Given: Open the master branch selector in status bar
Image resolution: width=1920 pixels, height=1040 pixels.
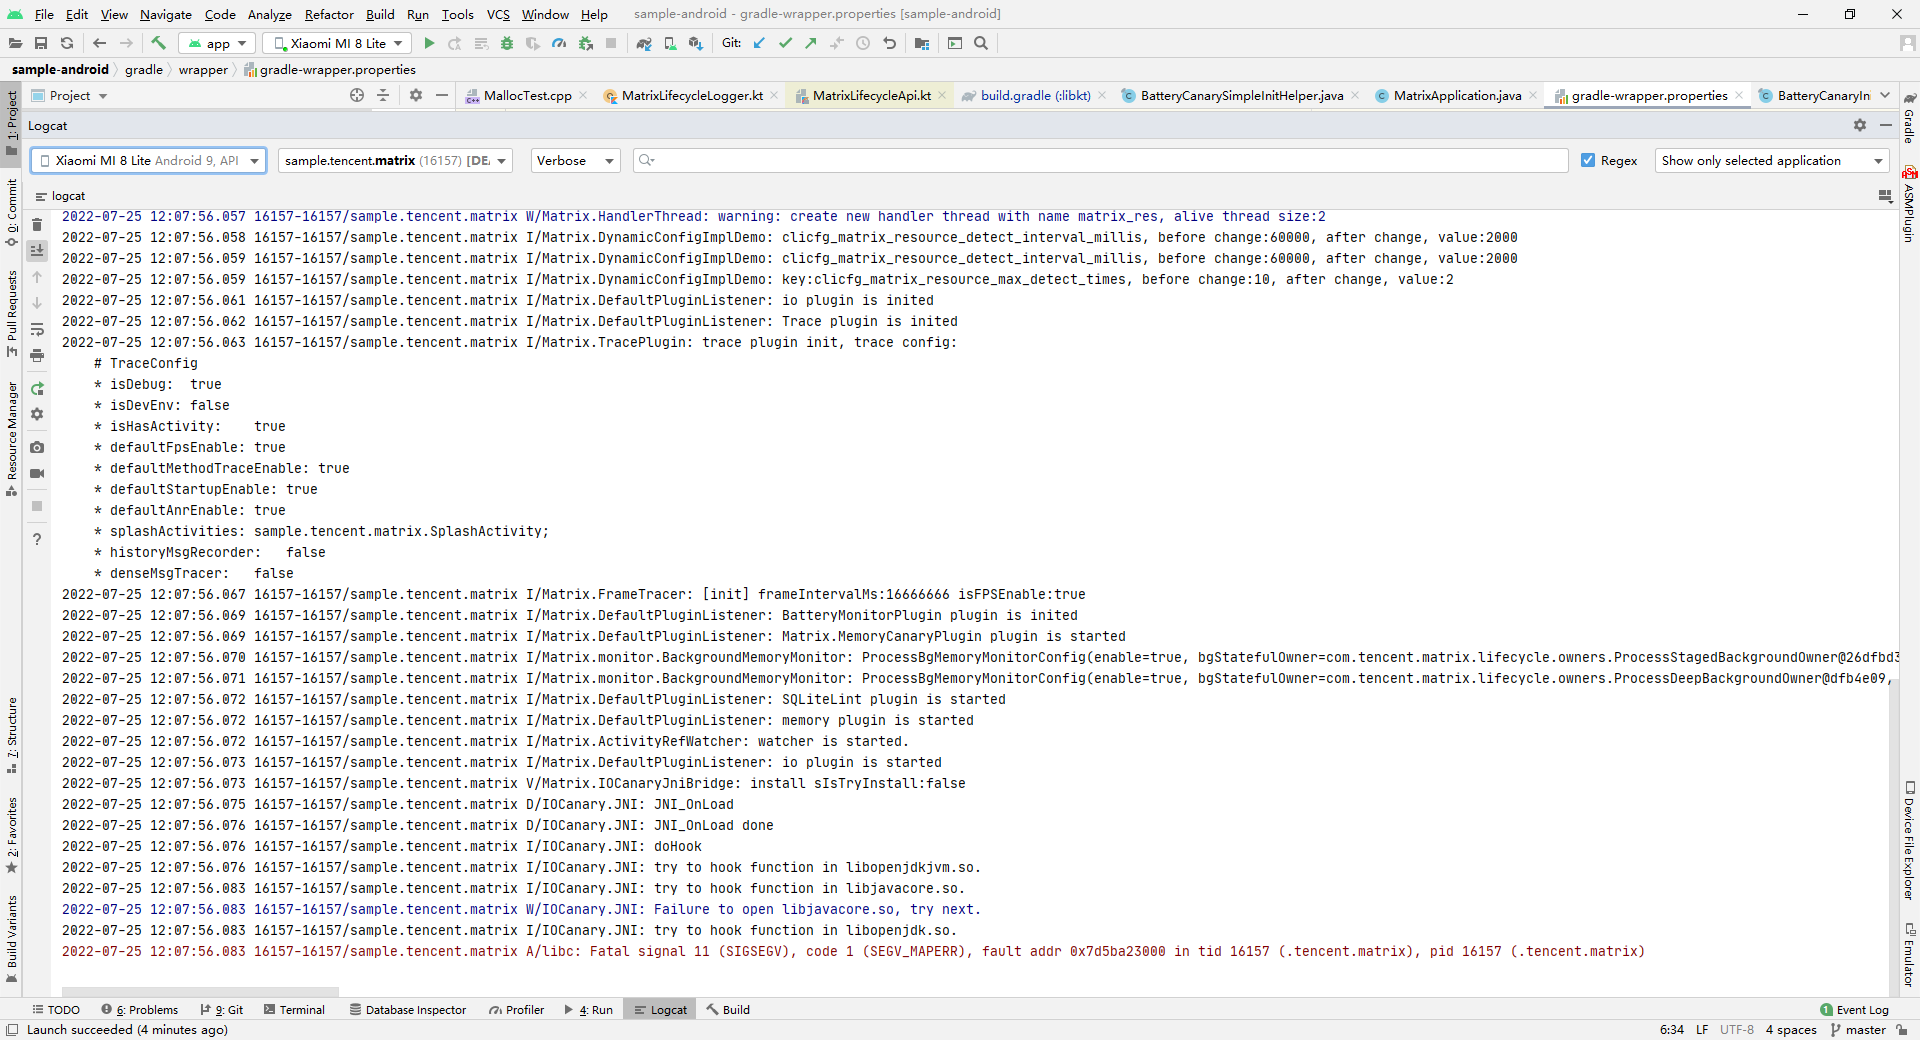Looking at the screenshot, I should click(x=1858, y=1029).
